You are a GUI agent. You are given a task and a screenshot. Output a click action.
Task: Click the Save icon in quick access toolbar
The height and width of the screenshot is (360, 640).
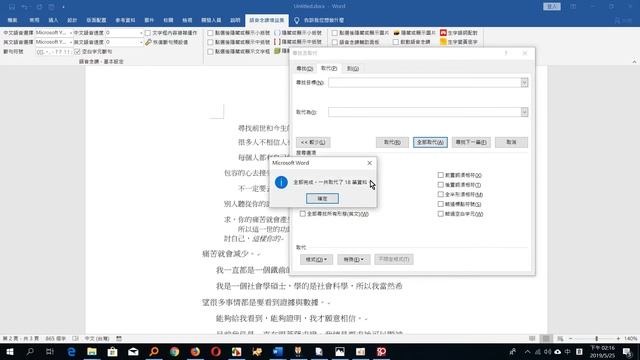12,7
